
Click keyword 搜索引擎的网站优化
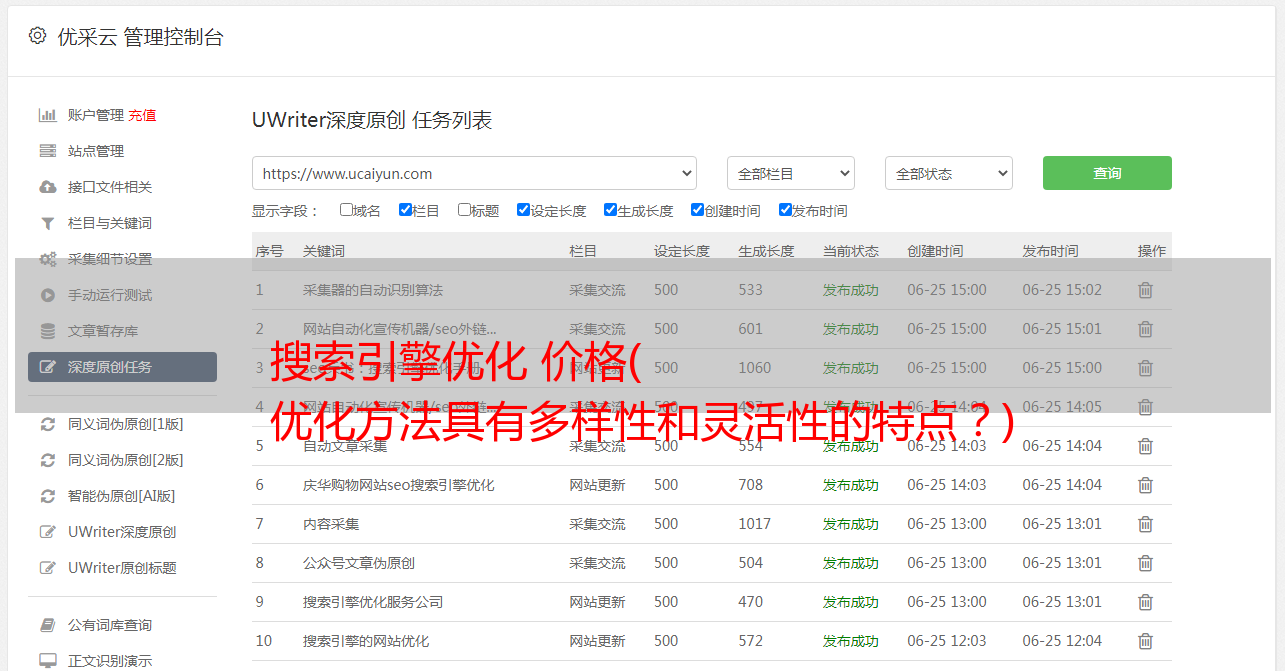(366, 641)
